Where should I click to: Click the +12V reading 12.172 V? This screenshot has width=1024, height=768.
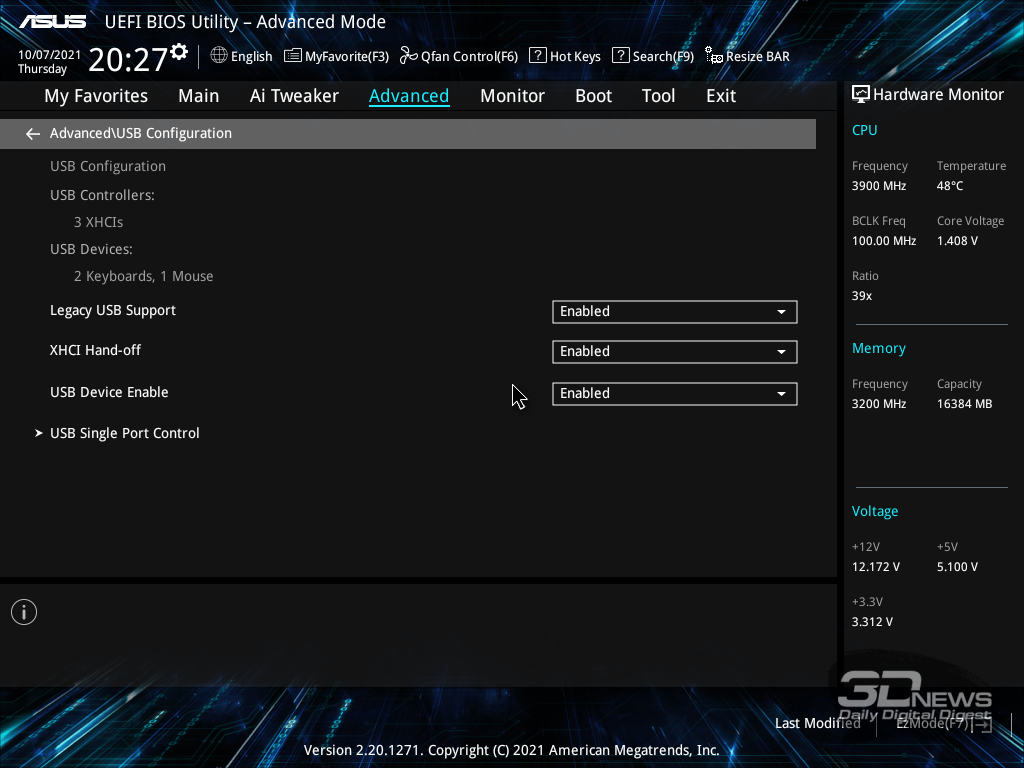pos(876,567)
